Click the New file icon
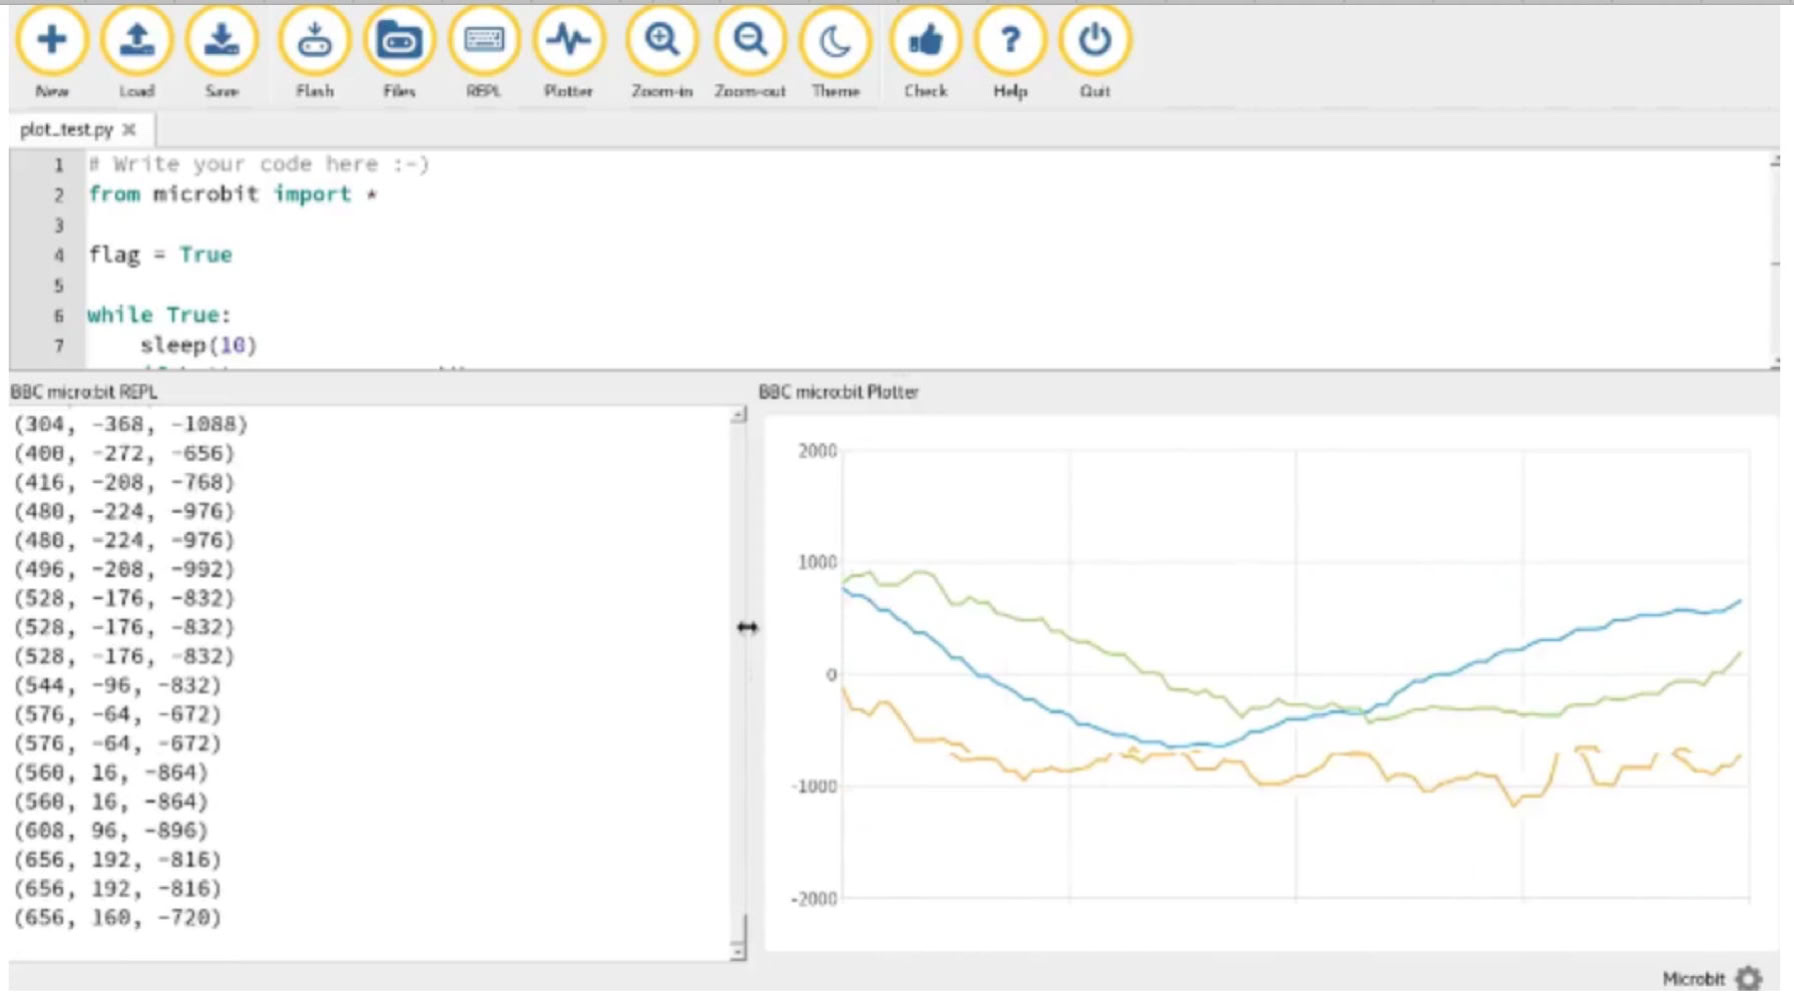Image resolution: width=1794 pixels, height=998 pixels. [52, 42]
